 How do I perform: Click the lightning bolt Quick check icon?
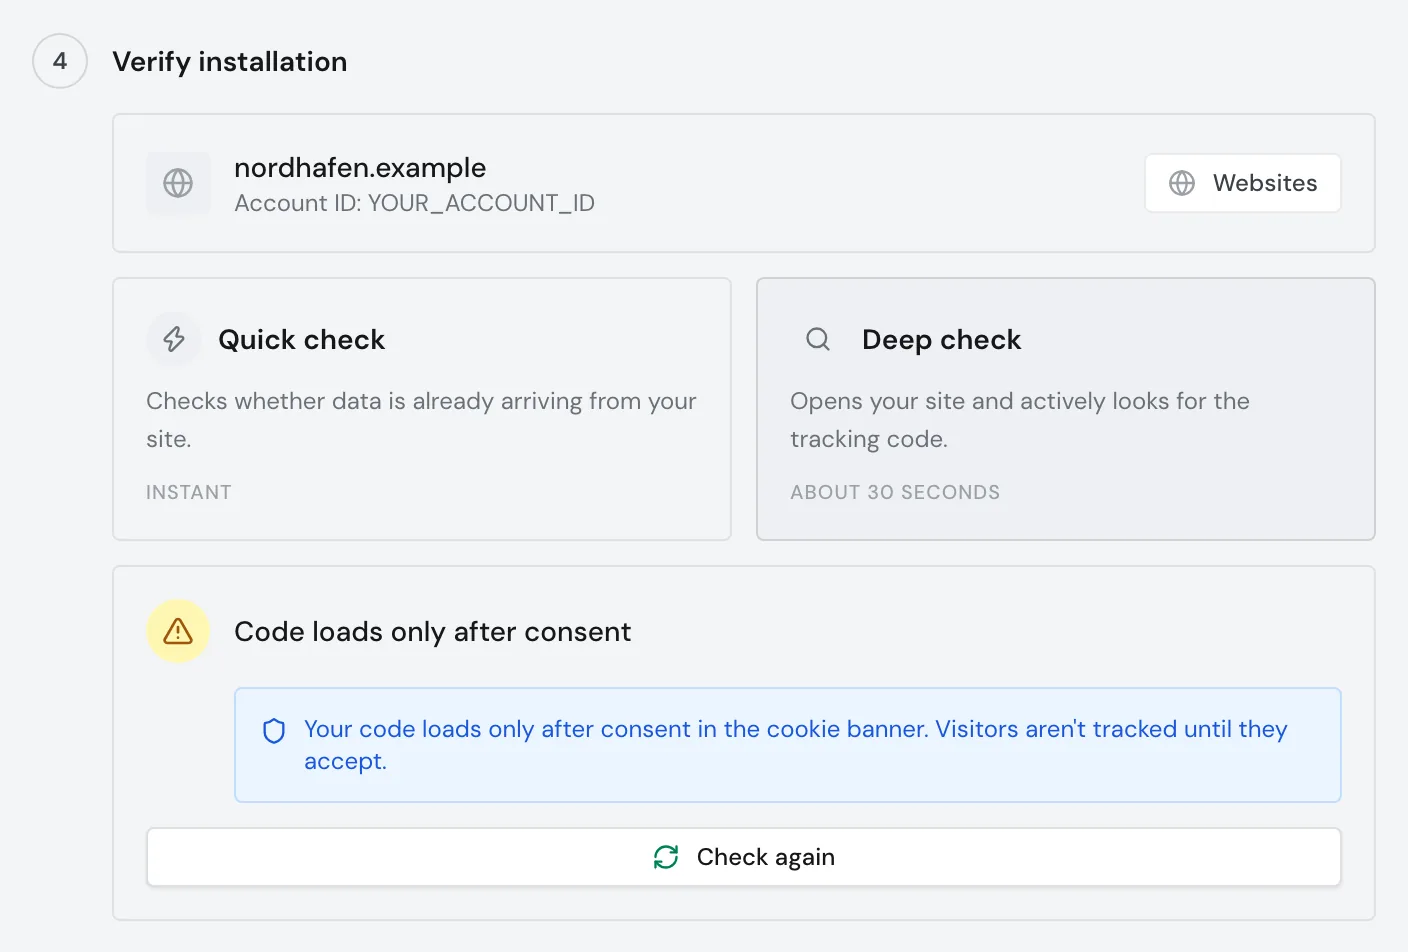pyautogui.click(x=174, y=339)
